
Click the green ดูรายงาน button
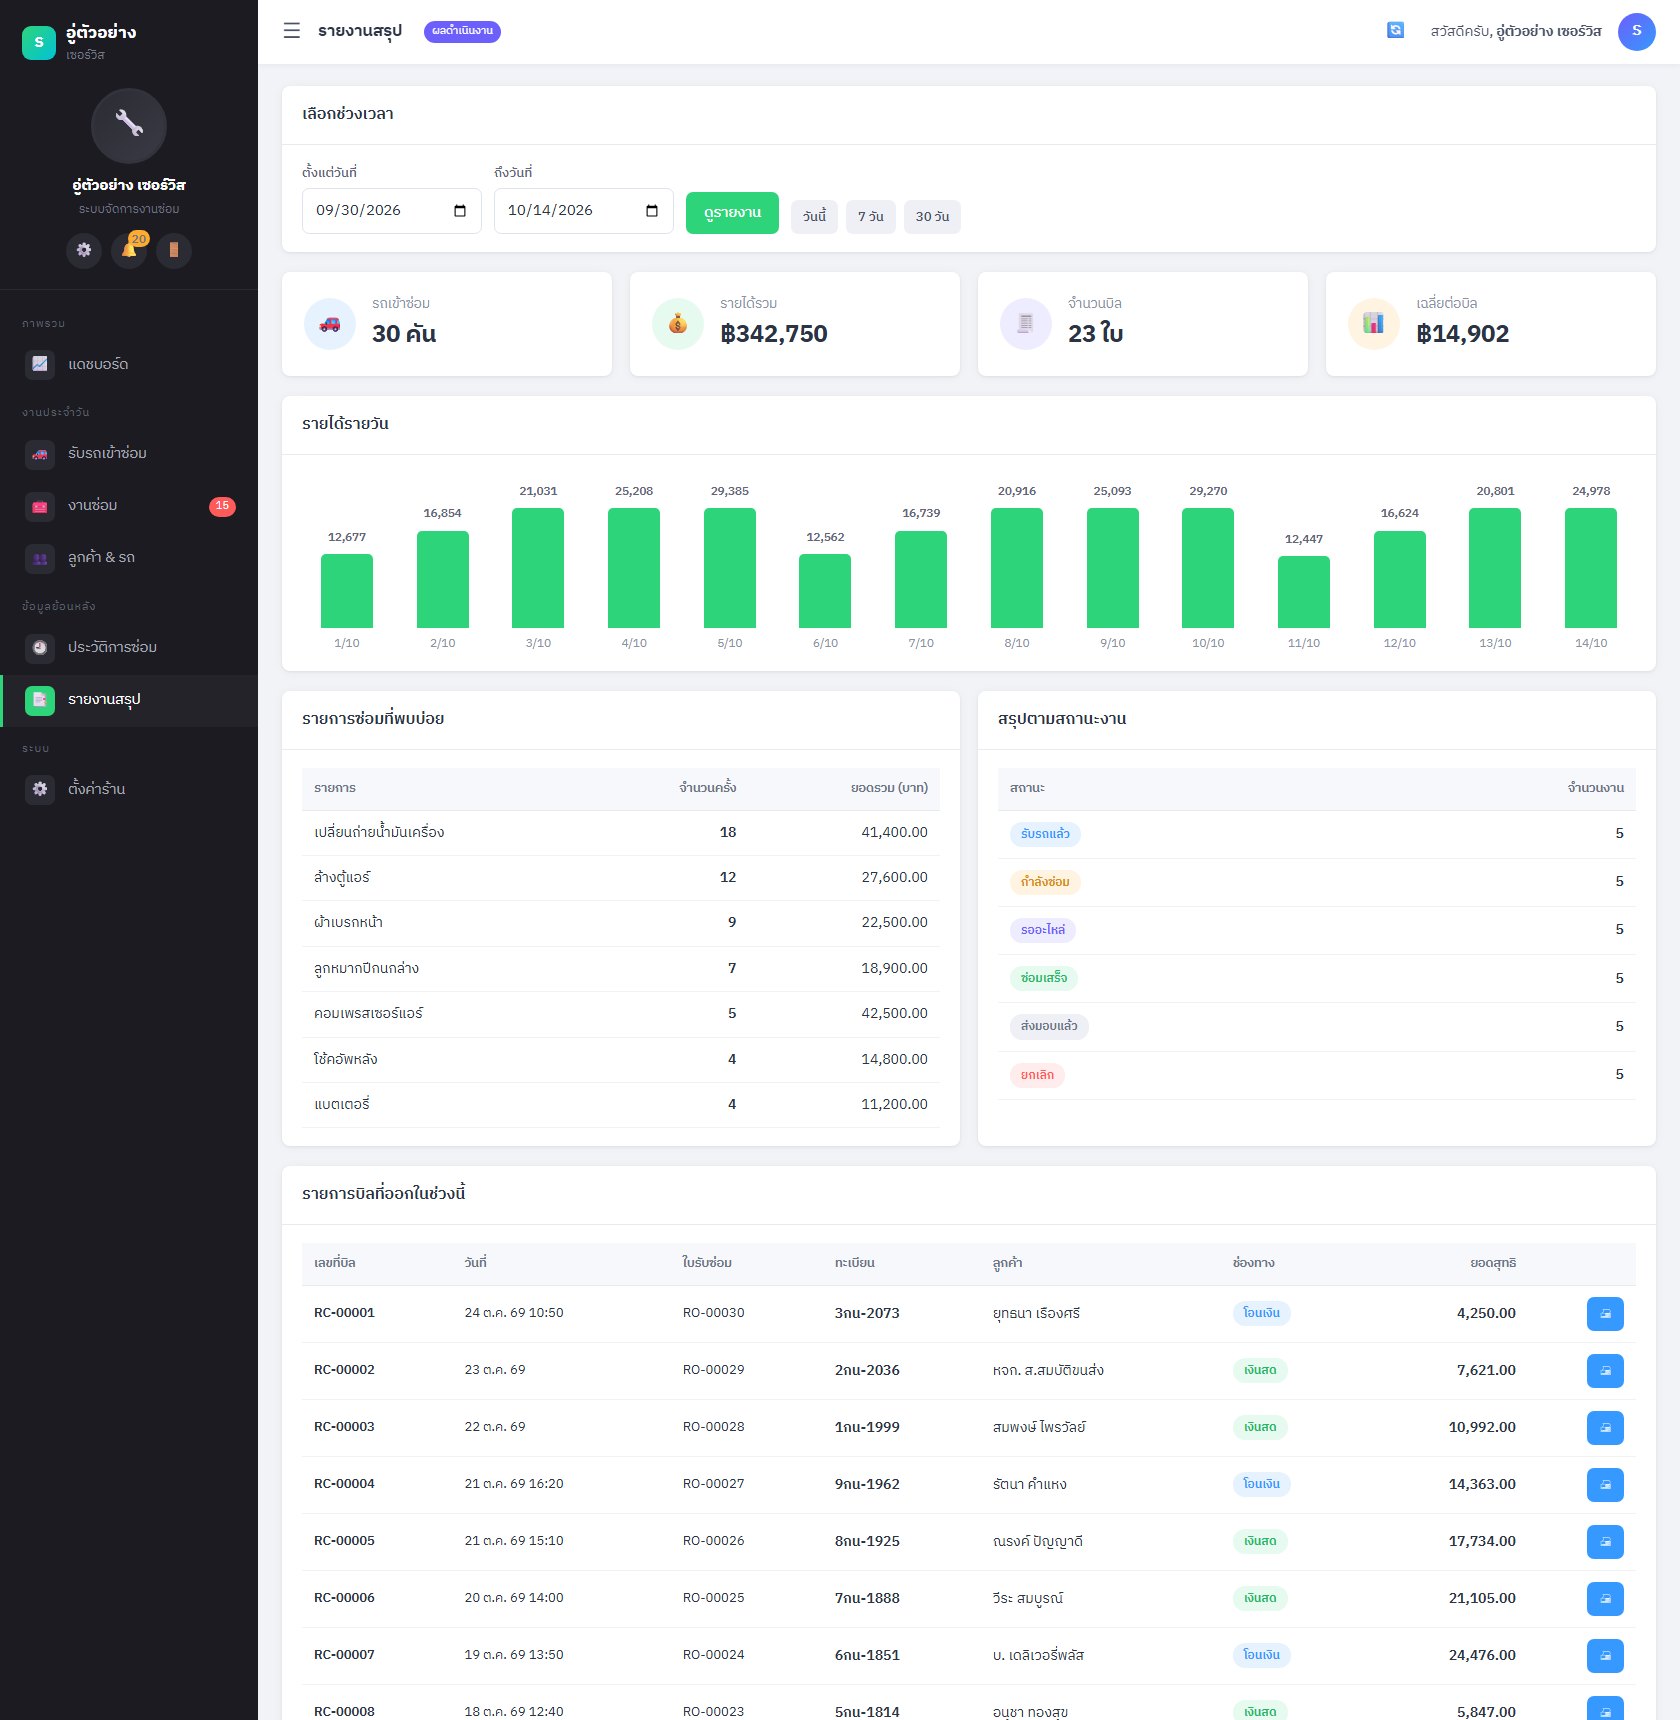732,213
